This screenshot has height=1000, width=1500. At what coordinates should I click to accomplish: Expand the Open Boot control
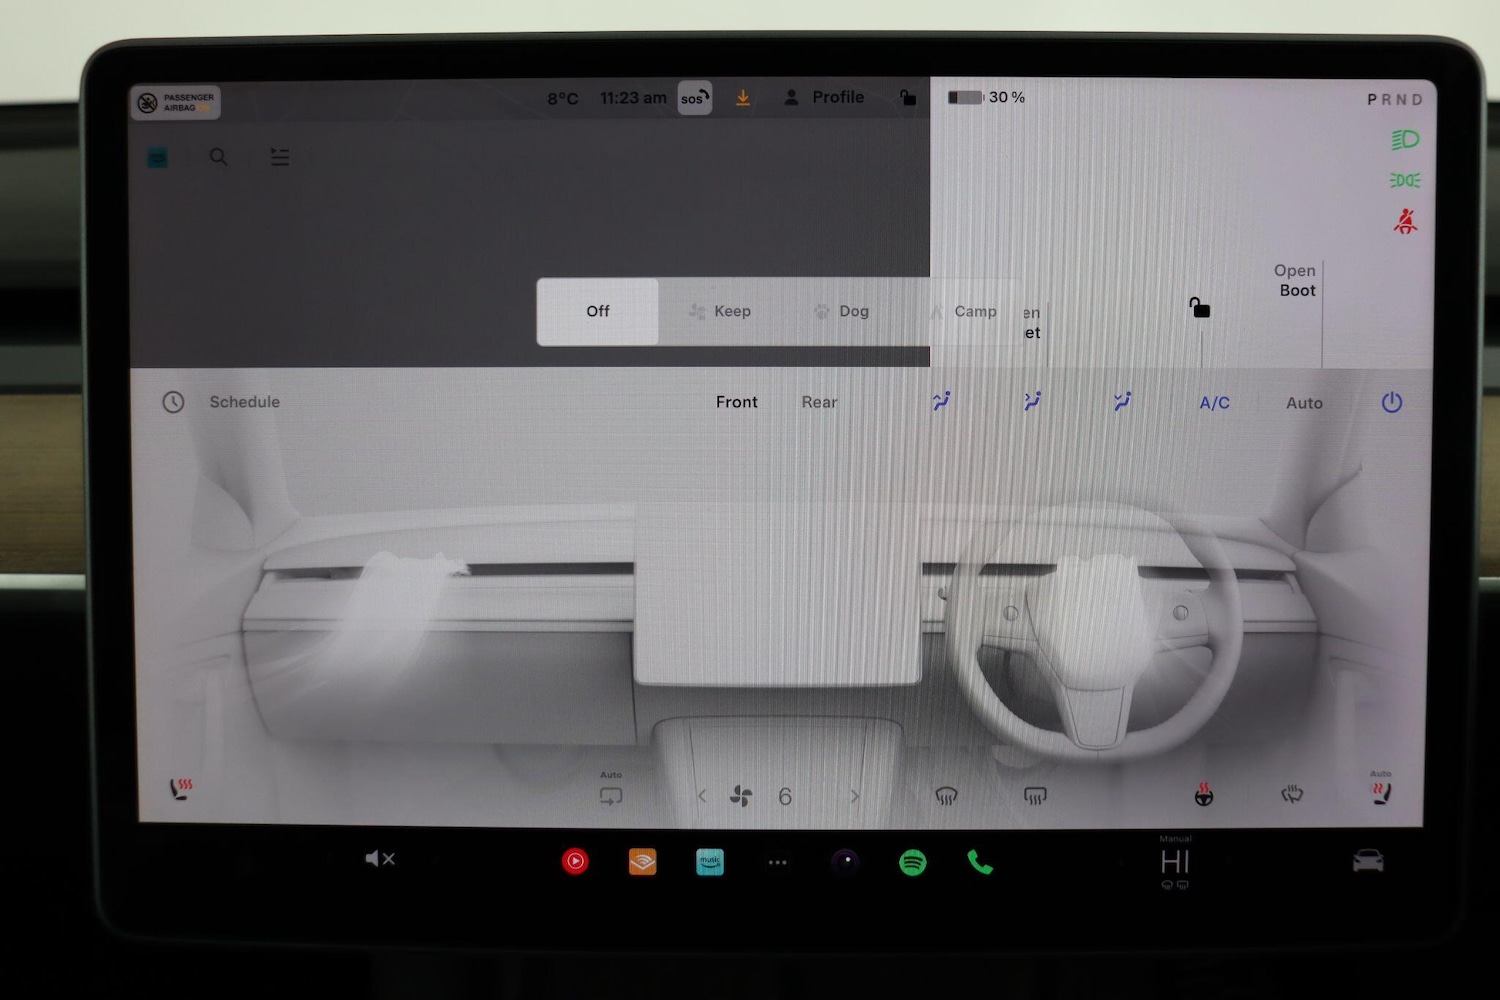tap(1294, 280)
